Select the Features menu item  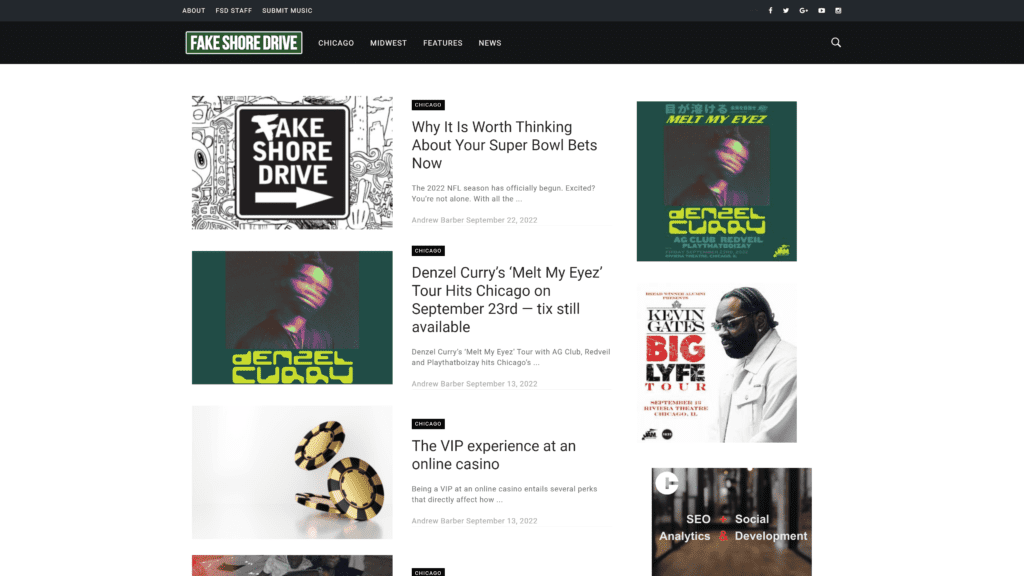coord(443,43)
